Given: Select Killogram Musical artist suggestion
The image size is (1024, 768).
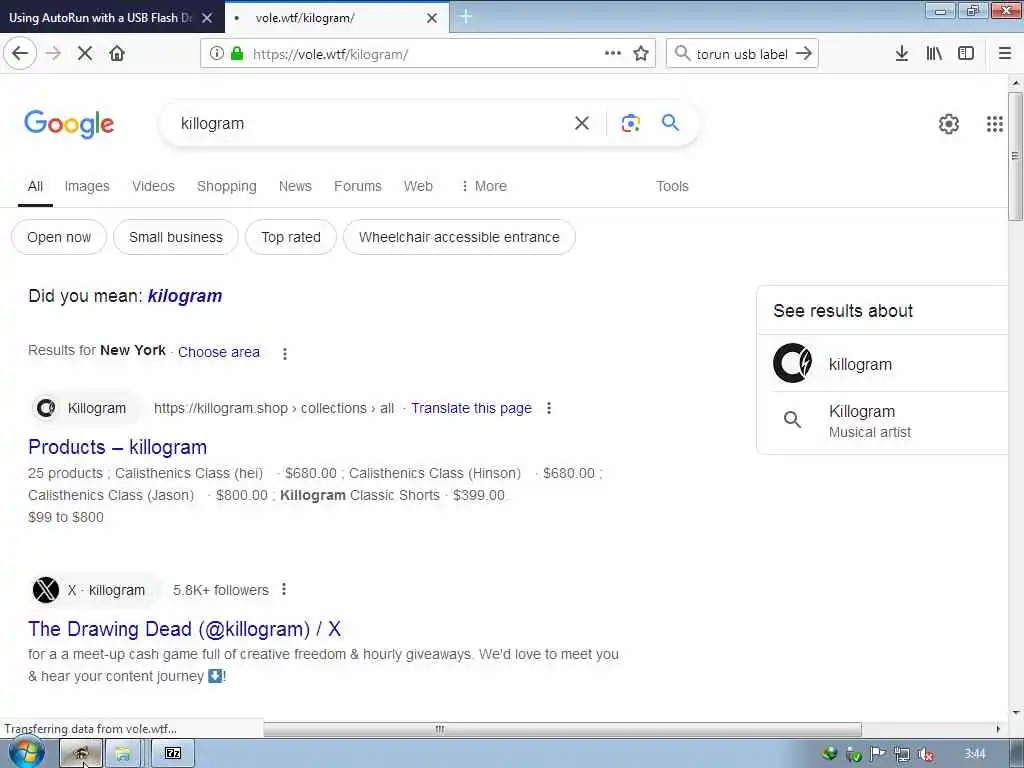Looking at the screenshot, I should point(889,421).
